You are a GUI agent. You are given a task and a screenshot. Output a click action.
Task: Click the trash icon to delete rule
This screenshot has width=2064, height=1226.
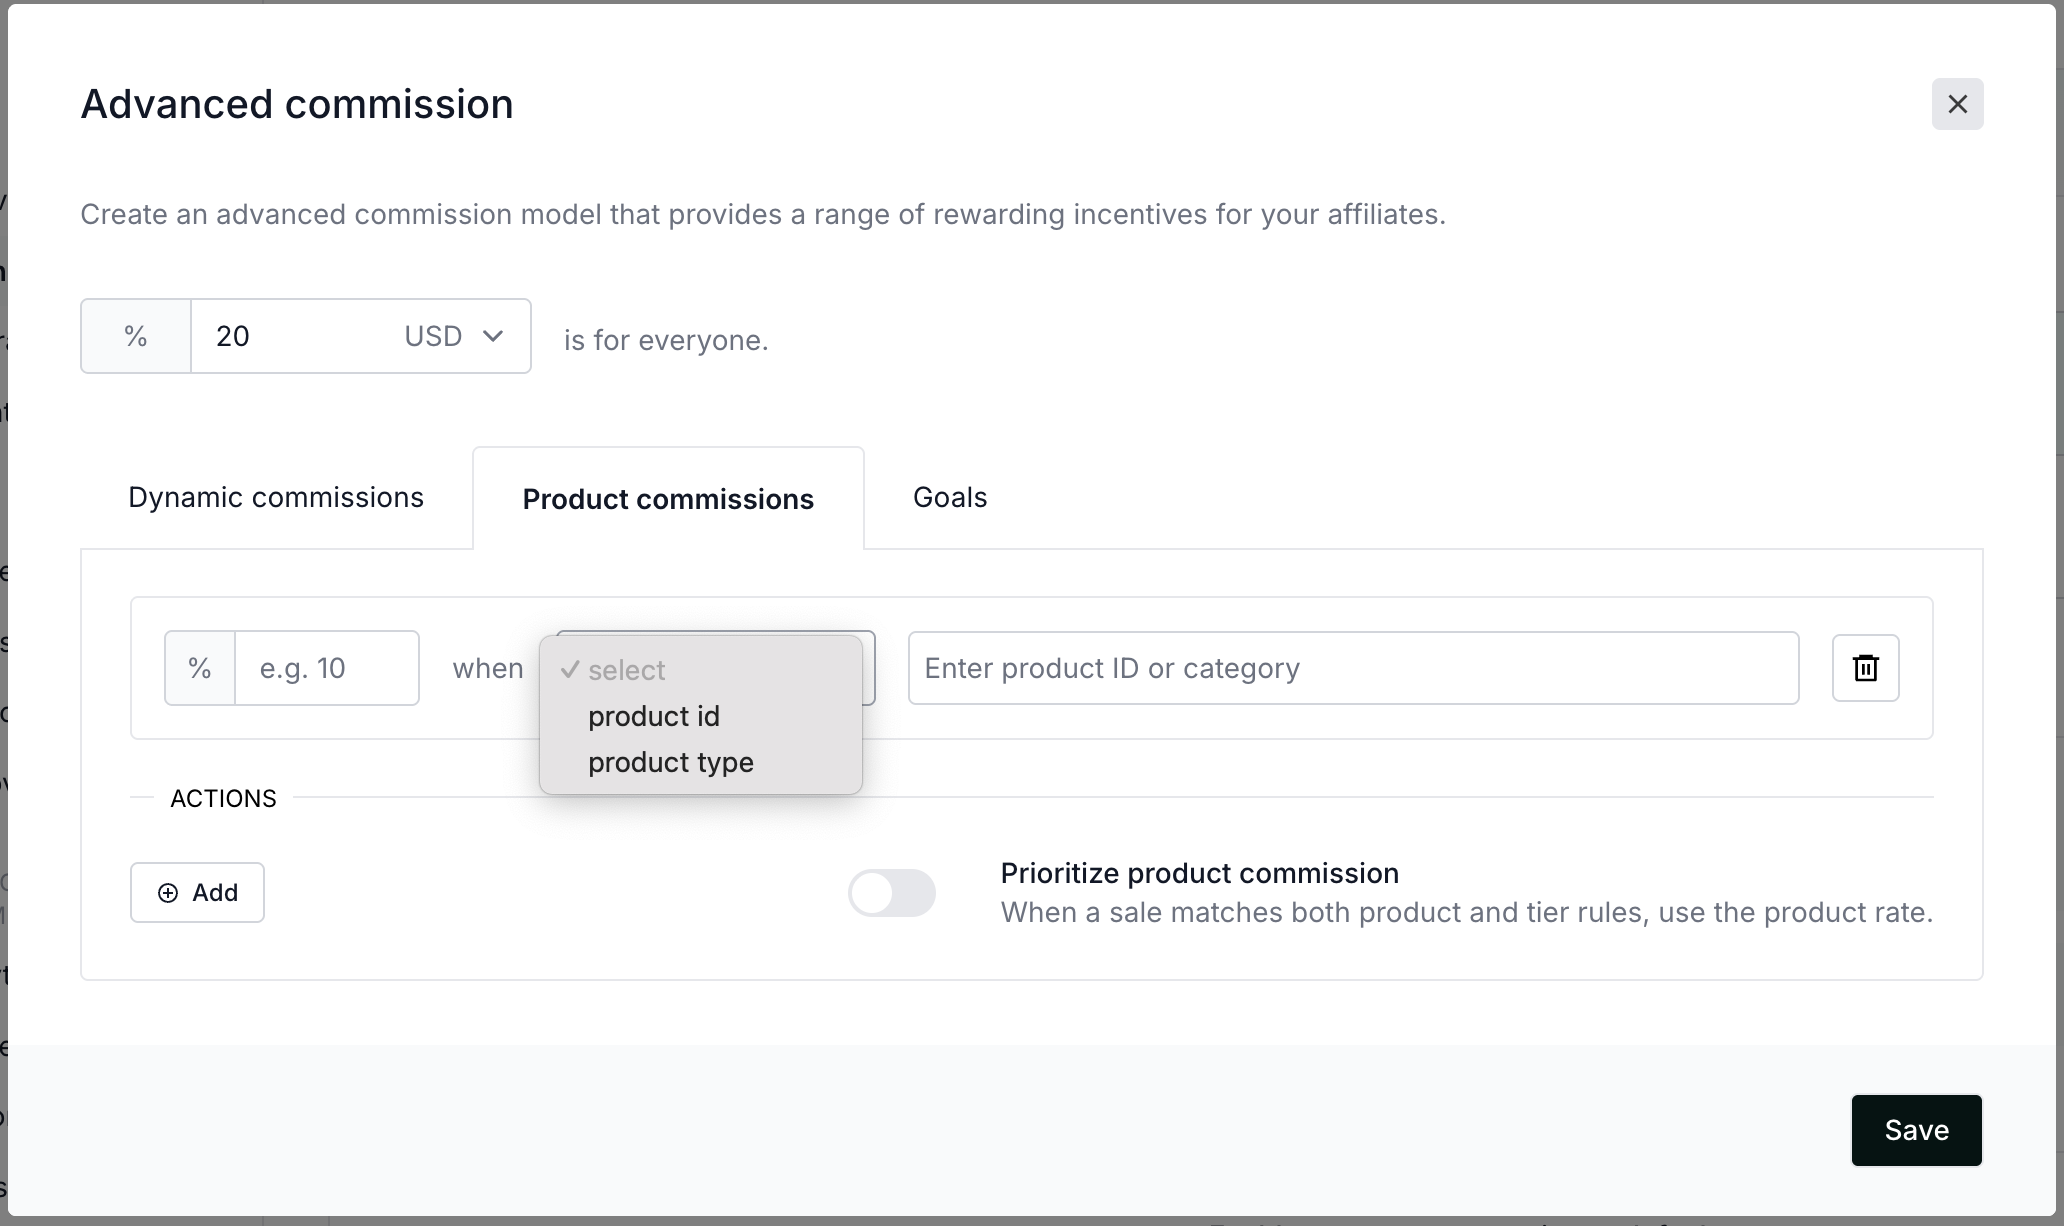click(1865, 668)
